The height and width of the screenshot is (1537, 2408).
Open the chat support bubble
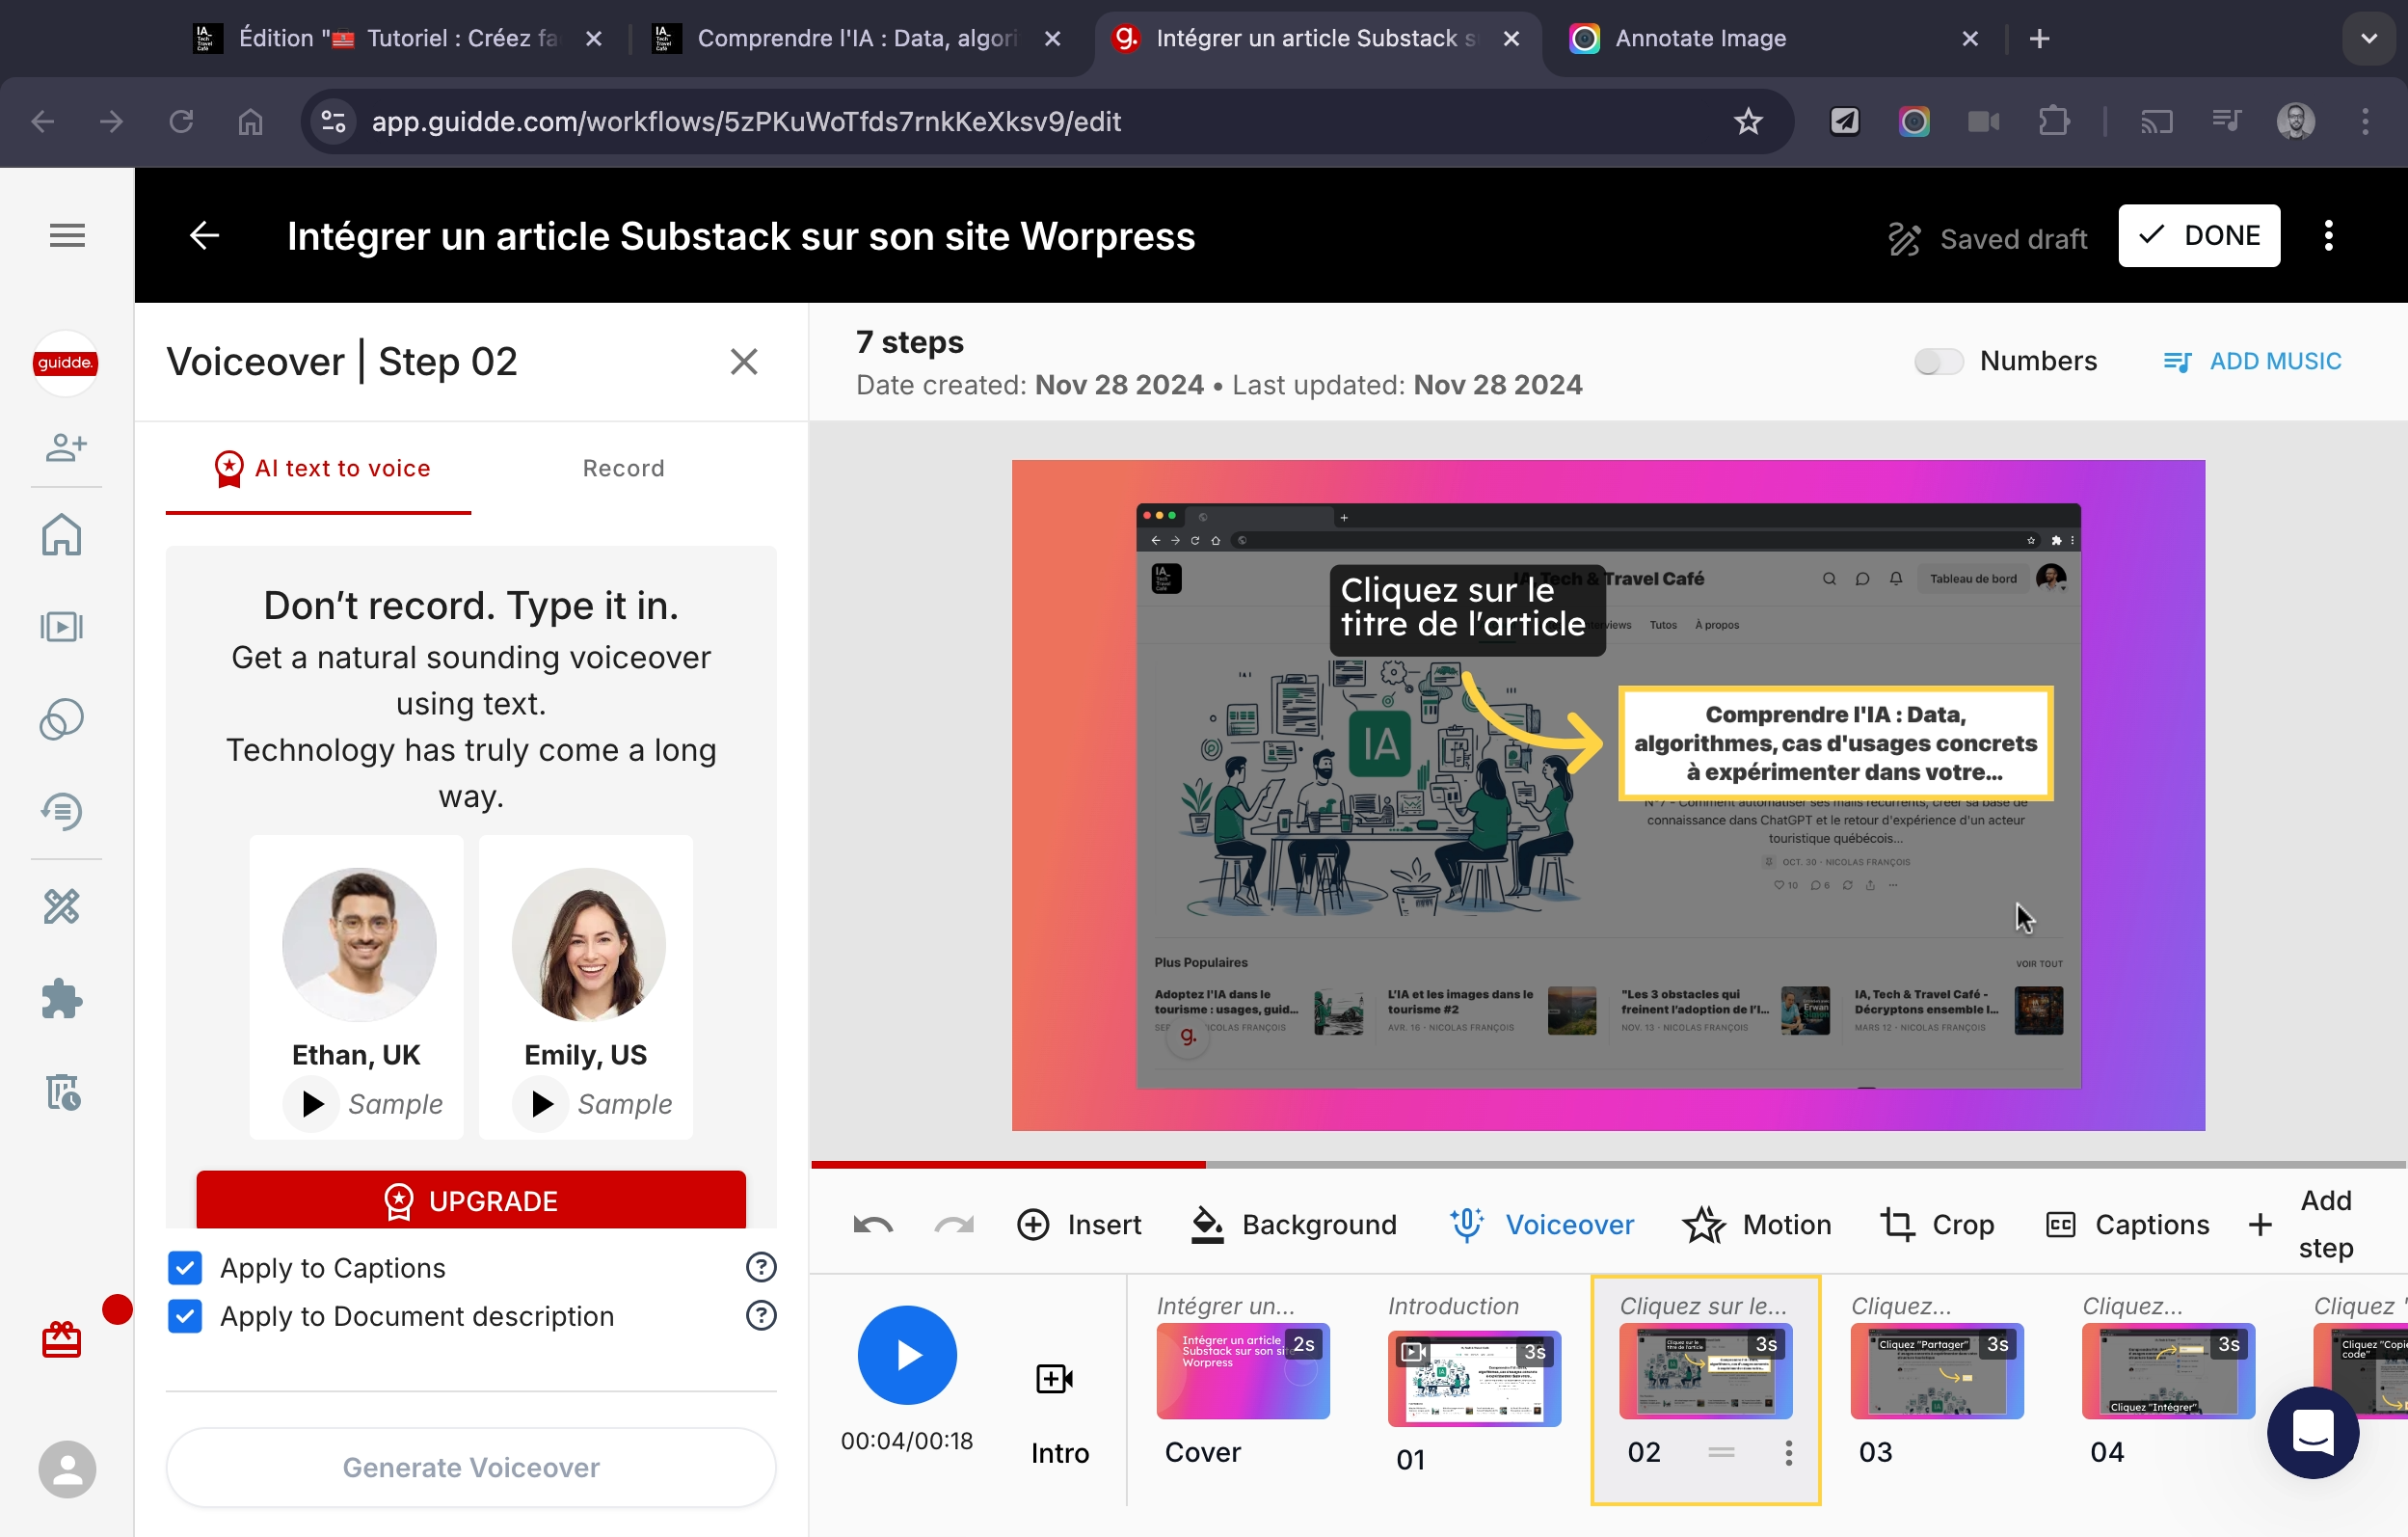click(2311, 1432)
